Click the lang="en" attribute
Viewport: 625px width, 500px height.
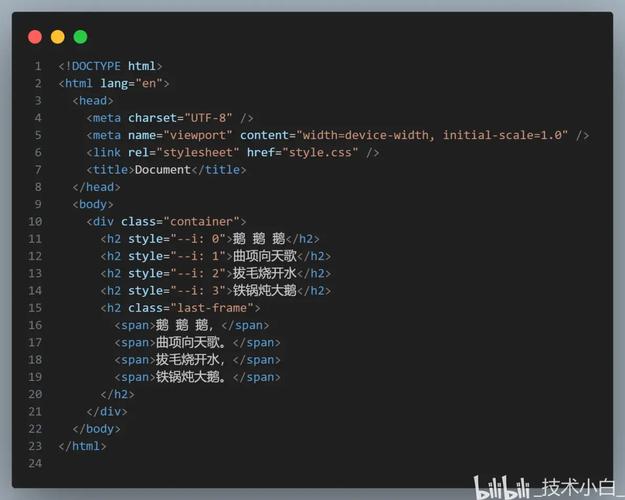coord(131,83)
